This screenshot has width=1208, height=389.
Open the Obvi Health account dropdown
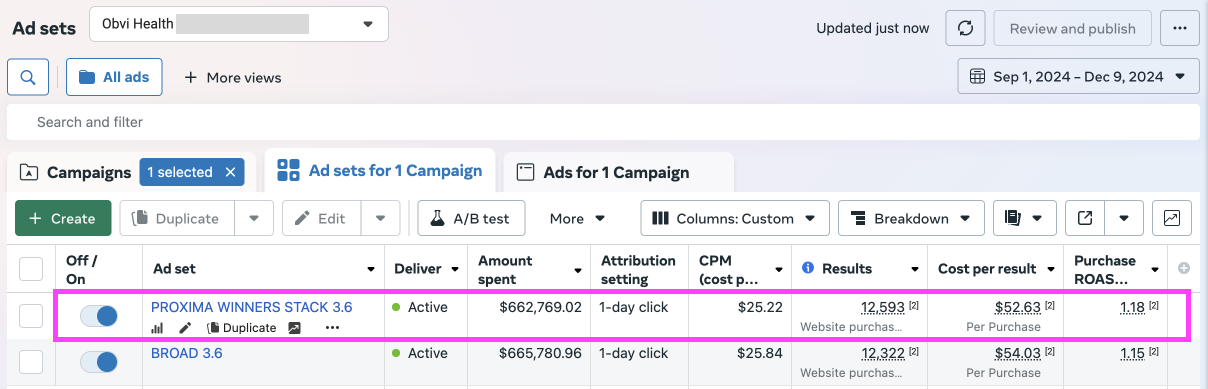click(238, 24)
